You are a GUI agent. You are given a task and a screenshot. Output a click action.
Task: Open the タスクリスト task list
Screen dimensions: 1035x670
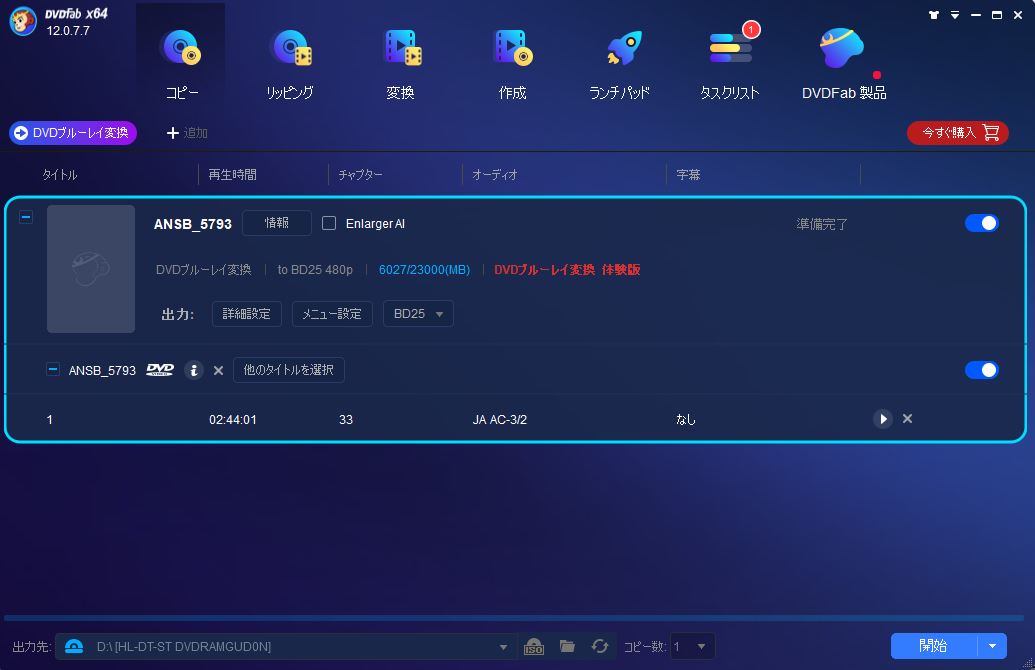[730, 65]
